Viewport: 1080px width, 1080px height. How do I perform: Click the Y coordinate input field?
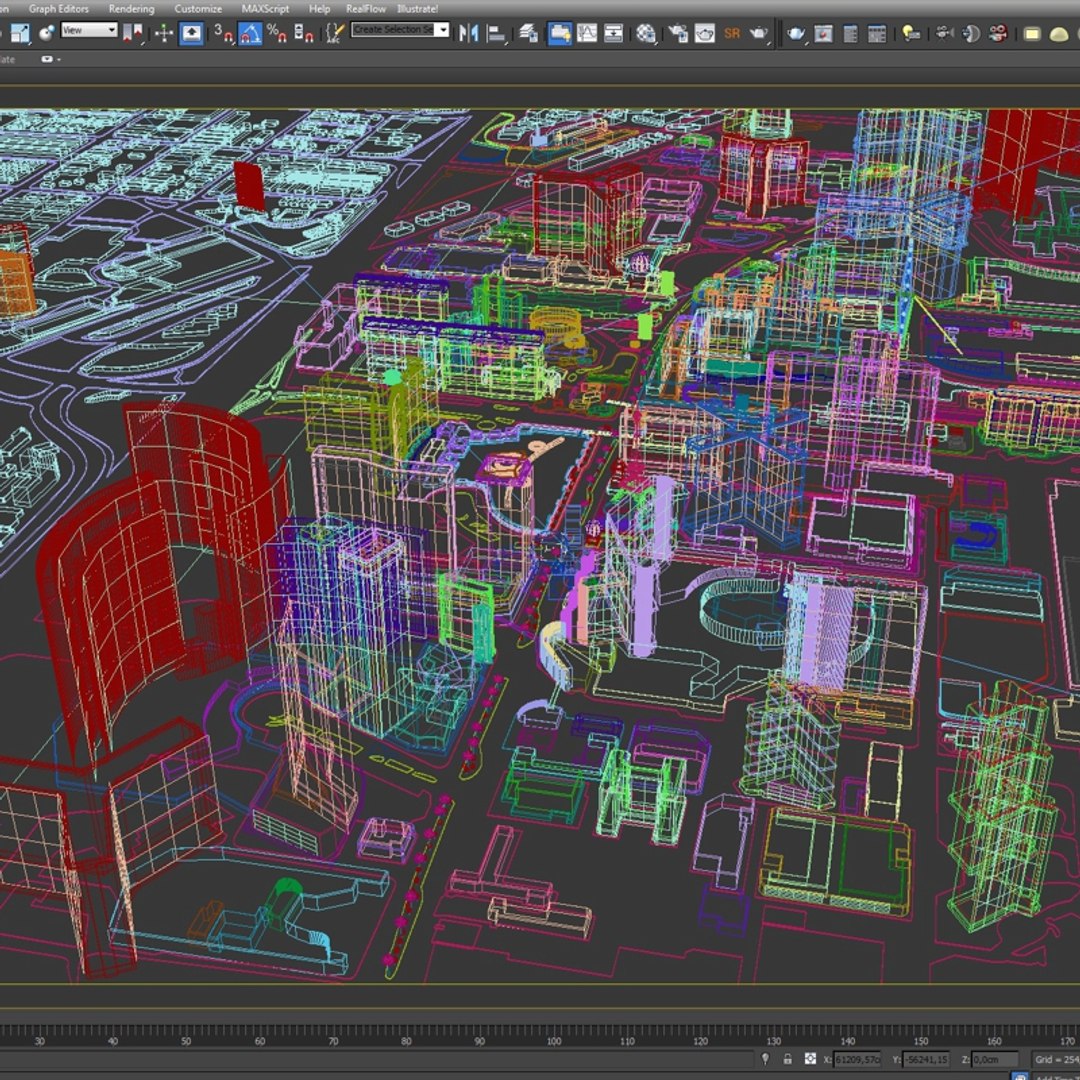point(926,1059)
